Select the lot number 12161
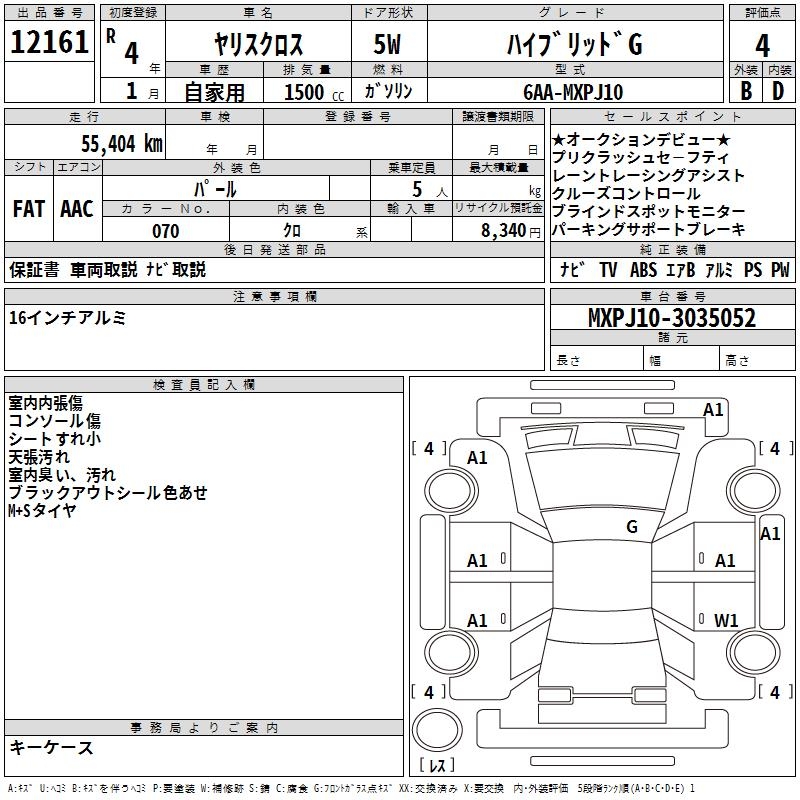This screenshot has height=800, width=800. tap(49, 44)
